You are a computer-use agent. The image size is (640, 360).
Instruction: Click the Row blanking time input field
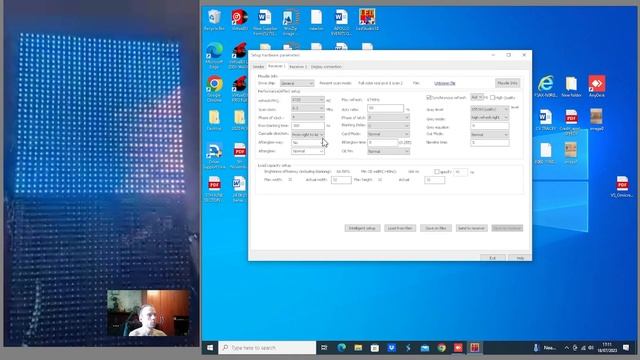[x=308, y=126]
